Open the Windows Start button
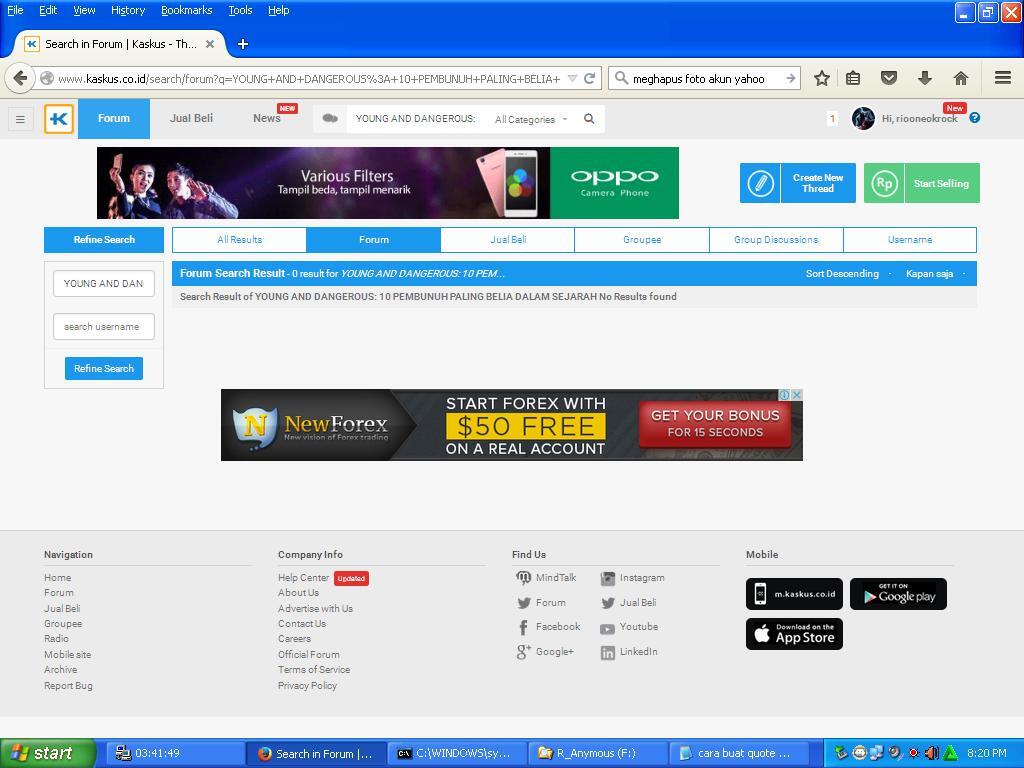 (x=48, y=754)
